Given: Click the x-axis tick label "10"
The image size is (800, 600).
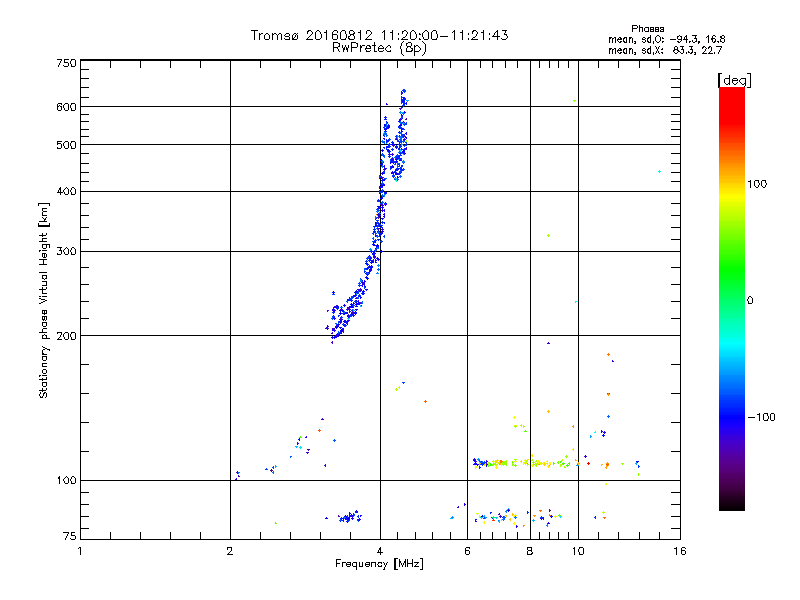Looking at the screenshot, I should click(x=578, y=551).
